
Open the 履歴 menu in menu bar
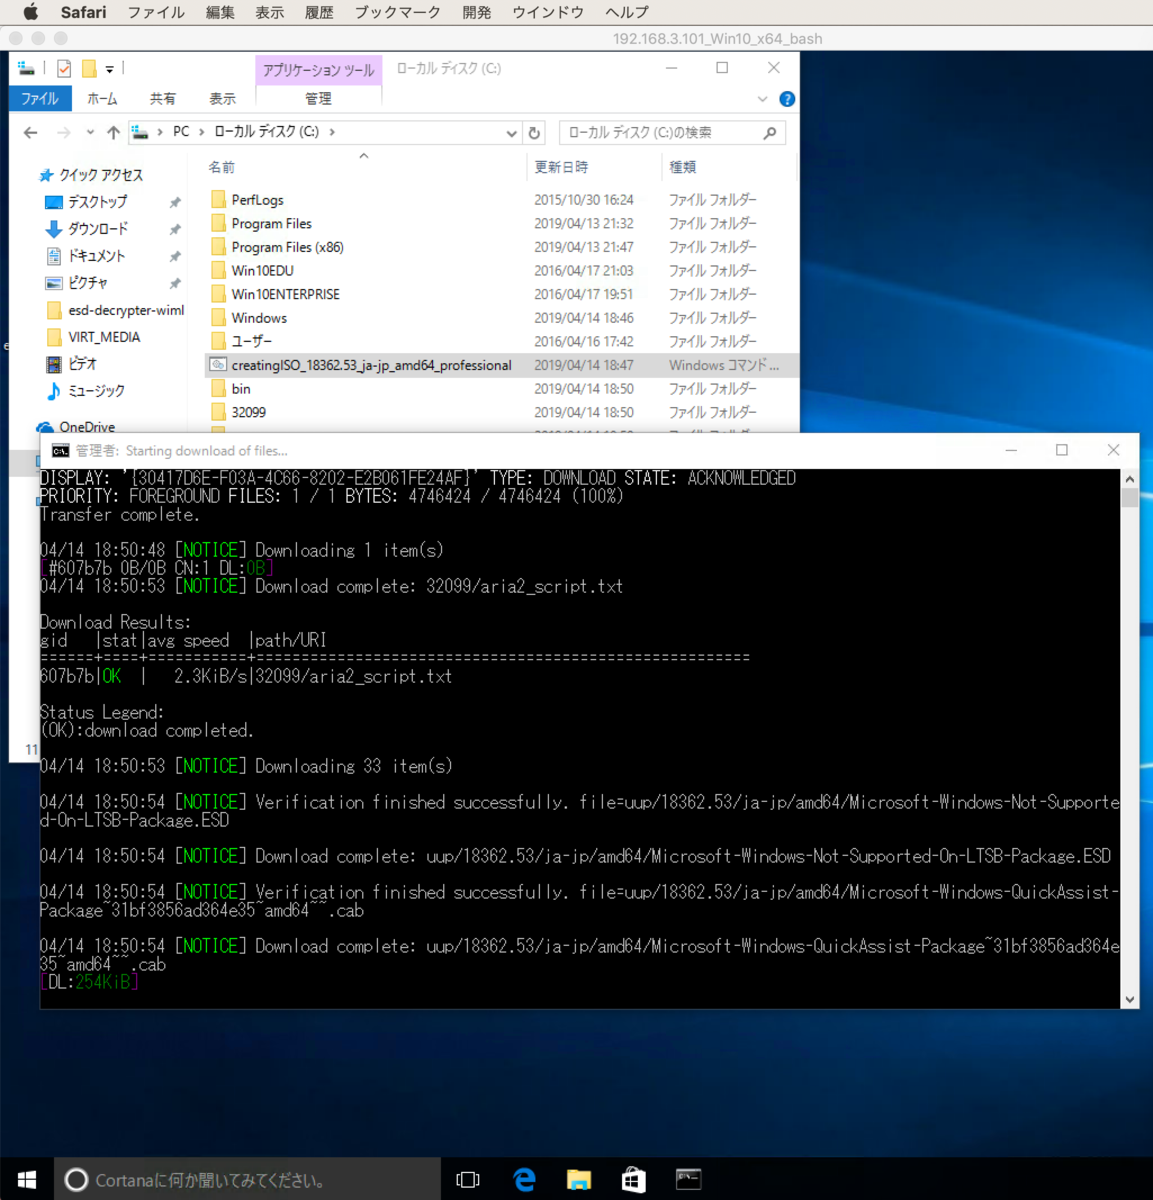(x=319, y=12)
